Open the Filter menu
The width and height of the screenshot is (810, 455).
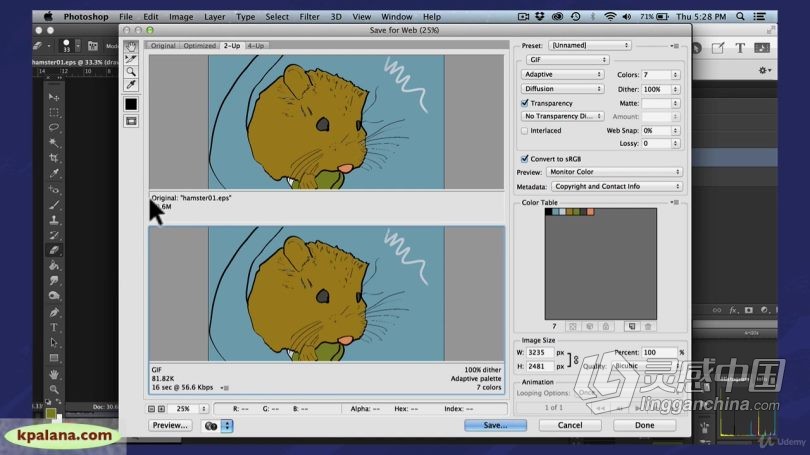pos(309,17)
